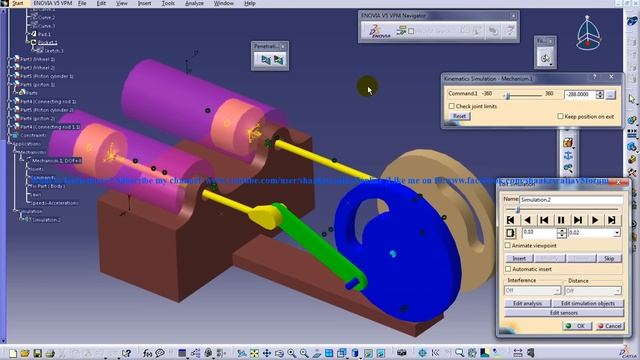640x360 pixels.
Task: Open the Analyze menu
Action: click(194, 3)
